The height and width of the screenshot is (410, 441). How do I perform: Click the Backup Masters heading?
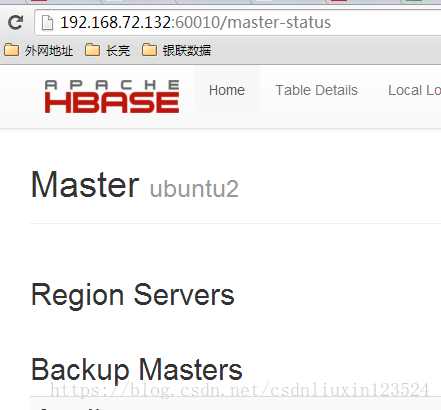137,370
